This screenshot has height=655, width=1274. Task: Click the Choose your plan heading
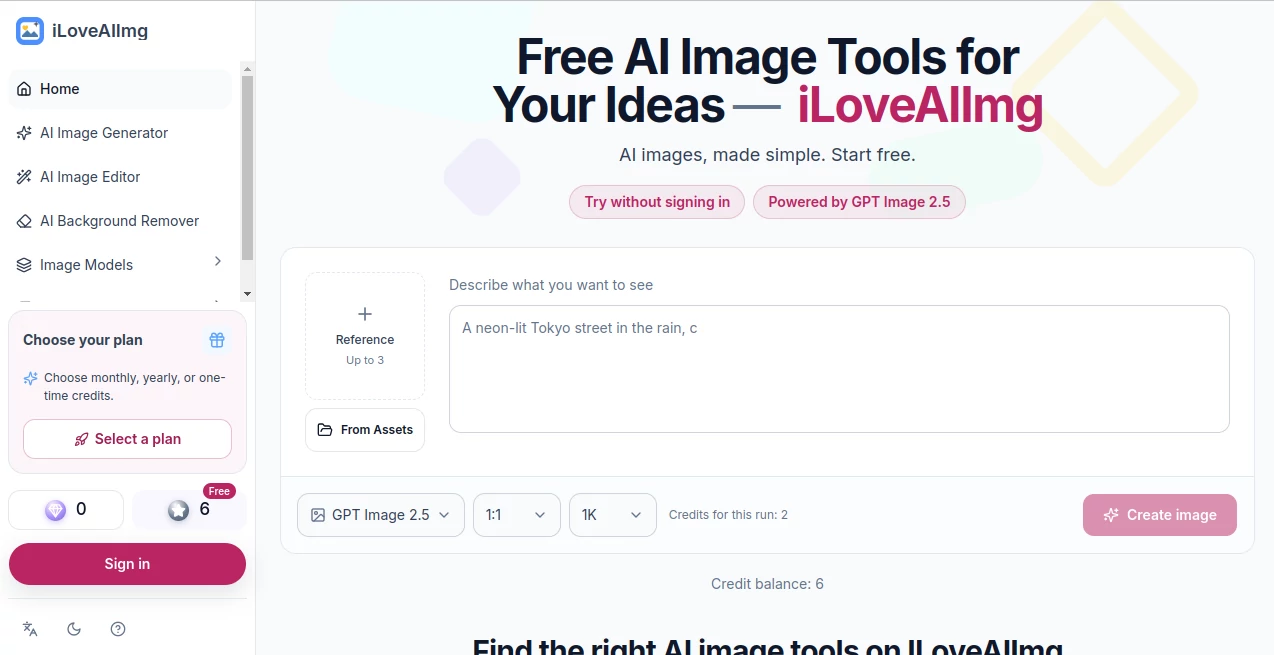83,340
